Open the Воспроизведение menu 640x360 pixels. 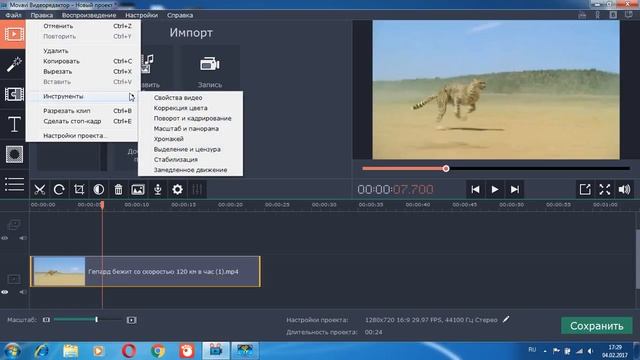click(89, 15)
